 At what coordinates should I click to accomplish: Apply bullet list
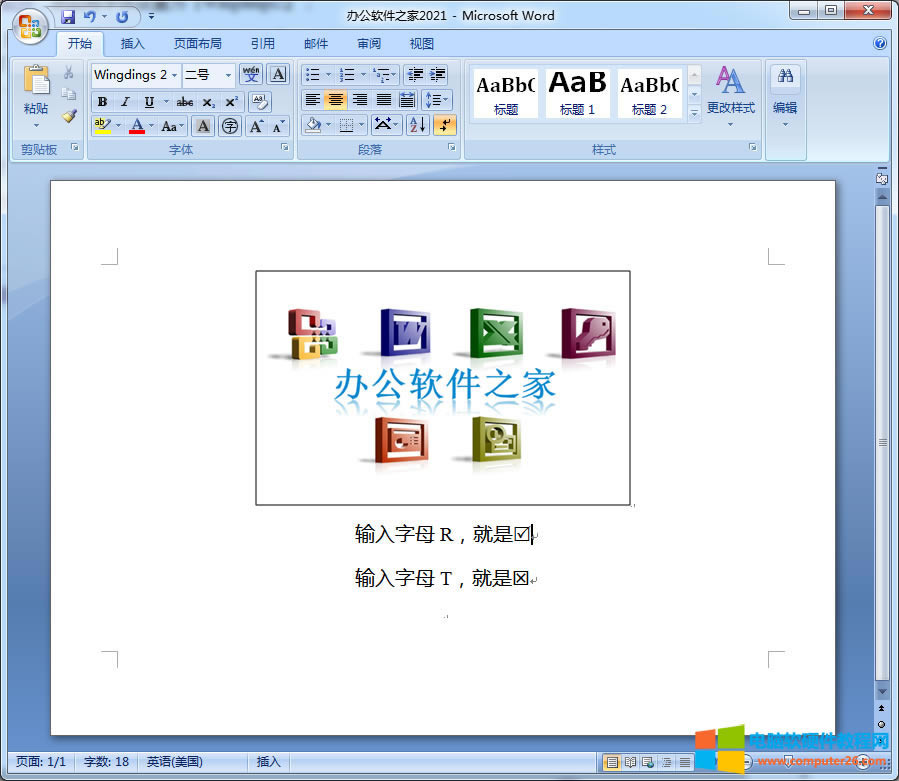[312, 75]
